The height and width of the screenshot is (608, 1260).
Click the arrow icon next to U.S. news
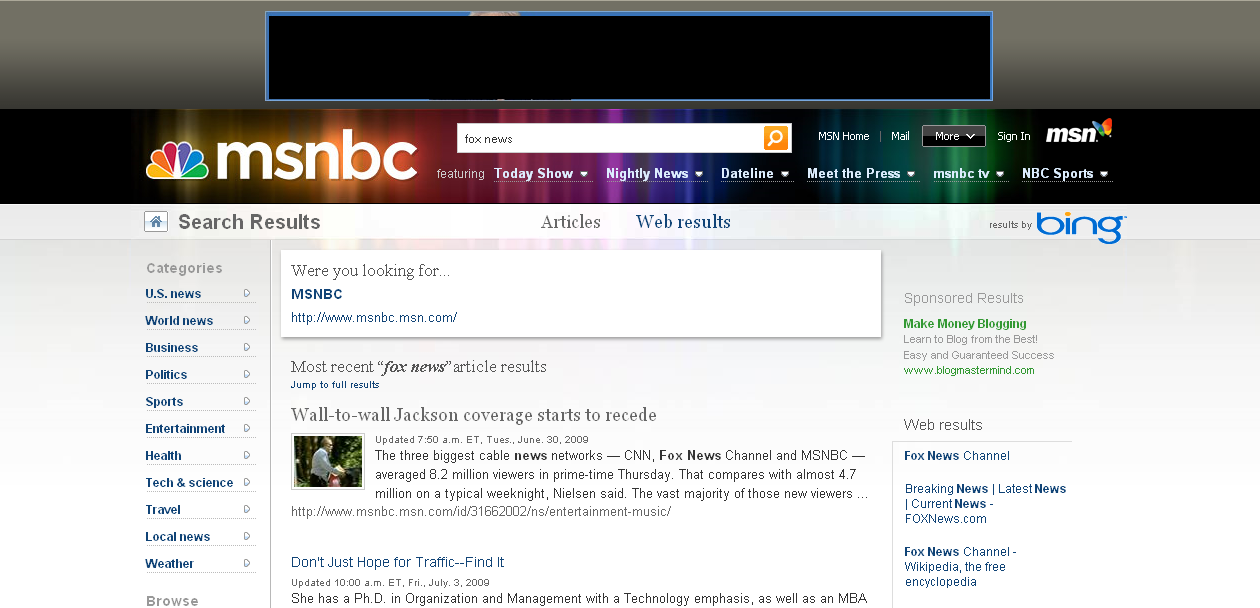247,293
